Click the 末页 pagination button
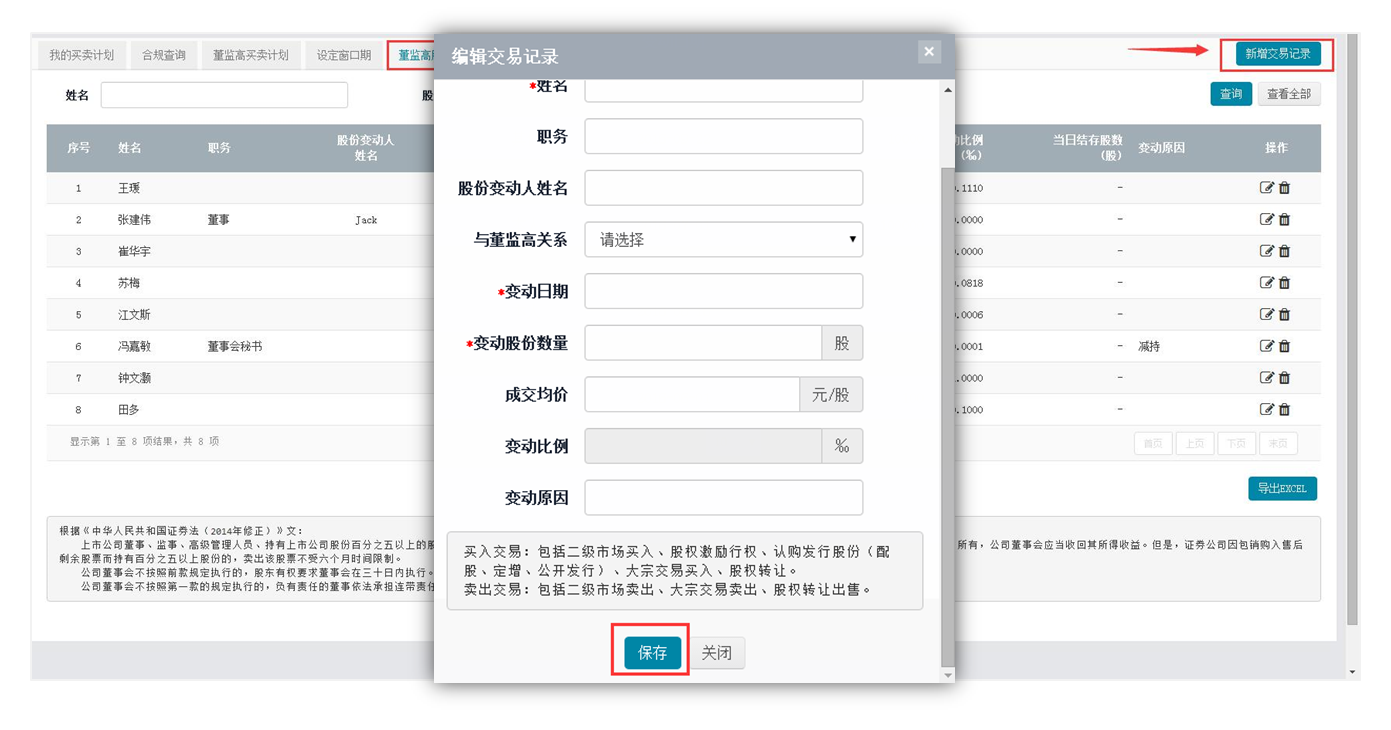This screenshot has height=730, width=1391. click(1279, 443)
